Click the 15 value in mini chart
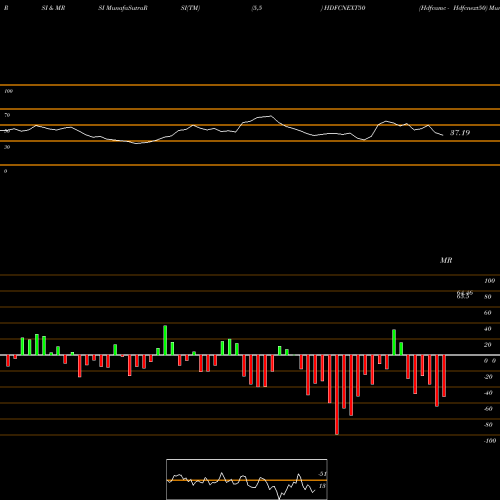 pos(322,486)
